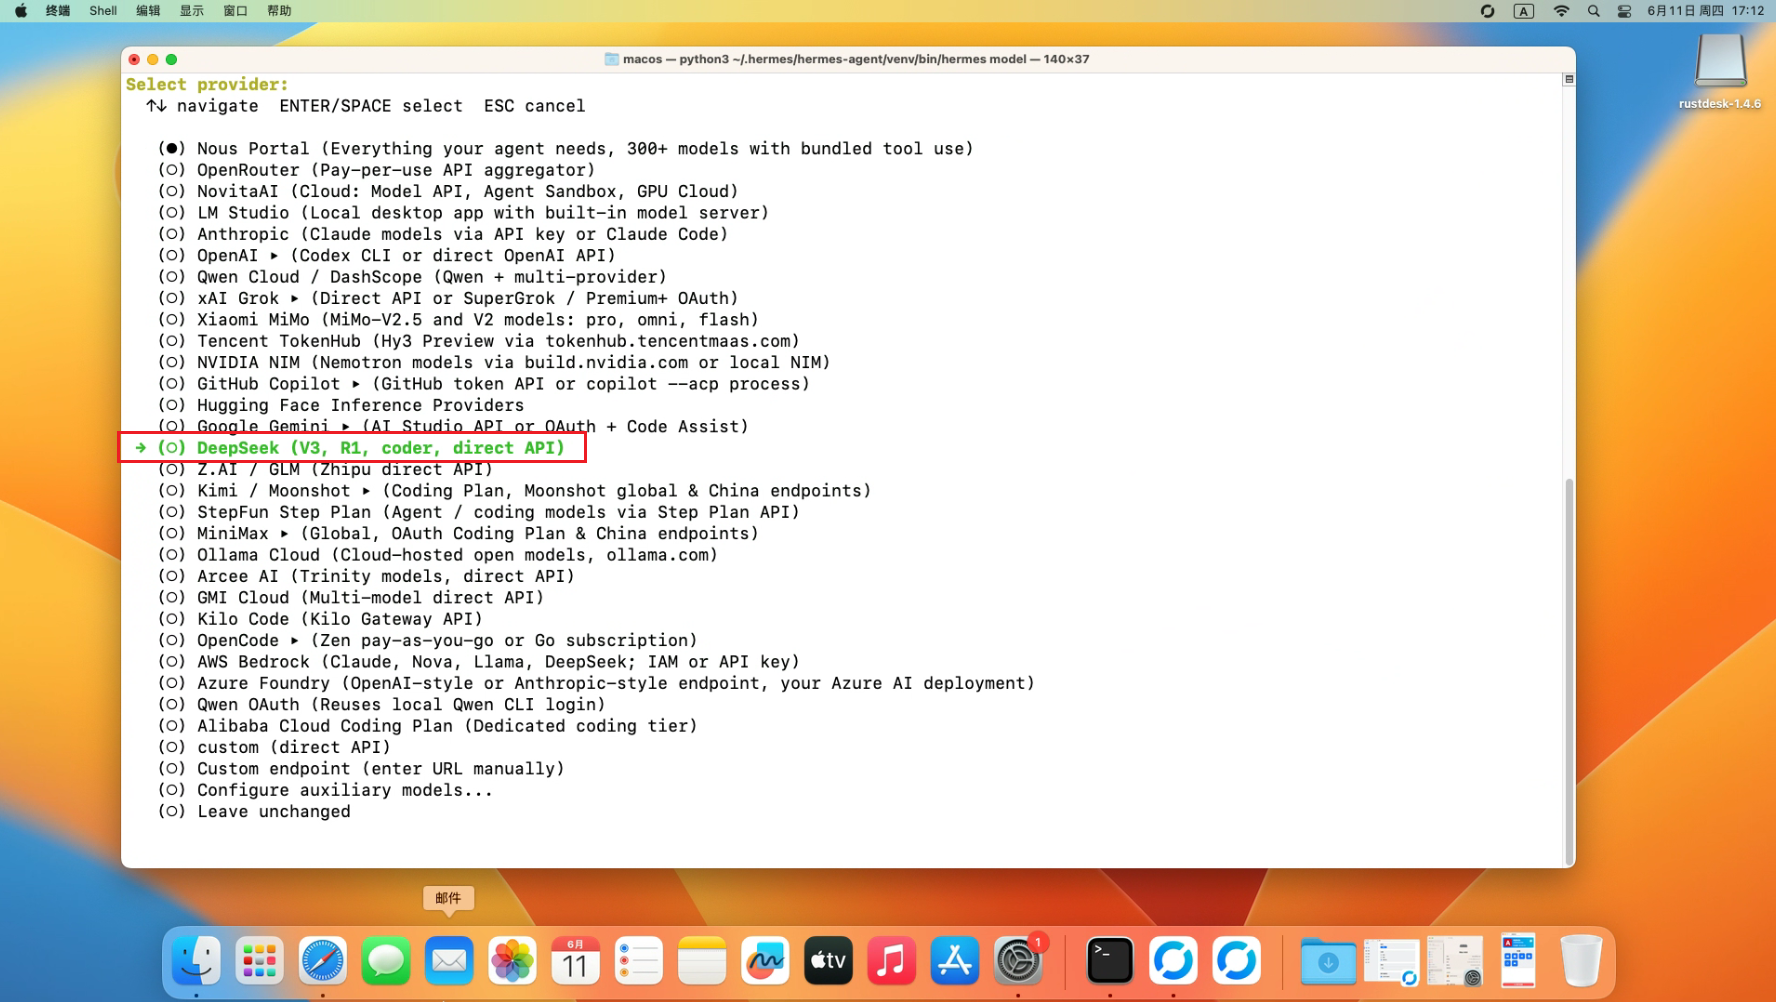Select the Anthropic provider radio option

tap(172, 234)
